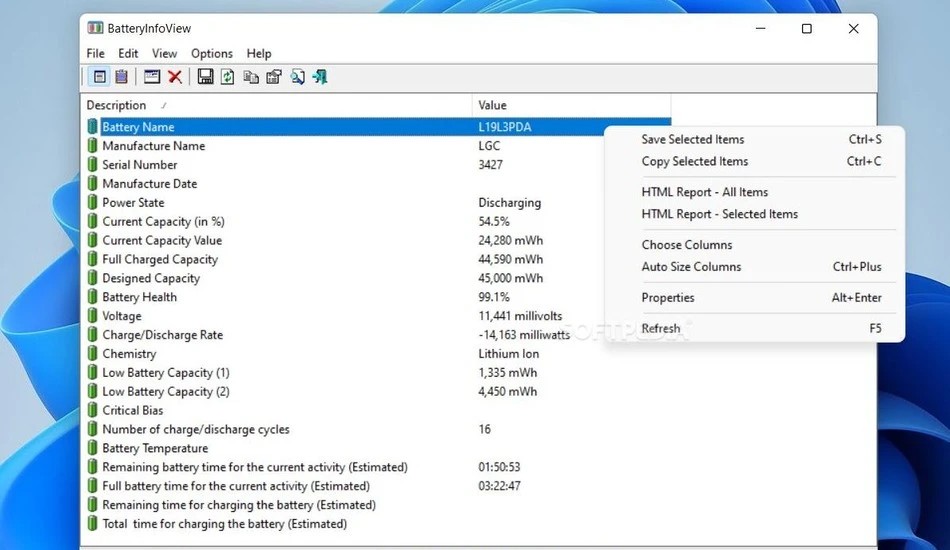This screenshot has height=550, width=950.
Task: Click the green refresh toolbar icon
Action: (x=228, y=77)
